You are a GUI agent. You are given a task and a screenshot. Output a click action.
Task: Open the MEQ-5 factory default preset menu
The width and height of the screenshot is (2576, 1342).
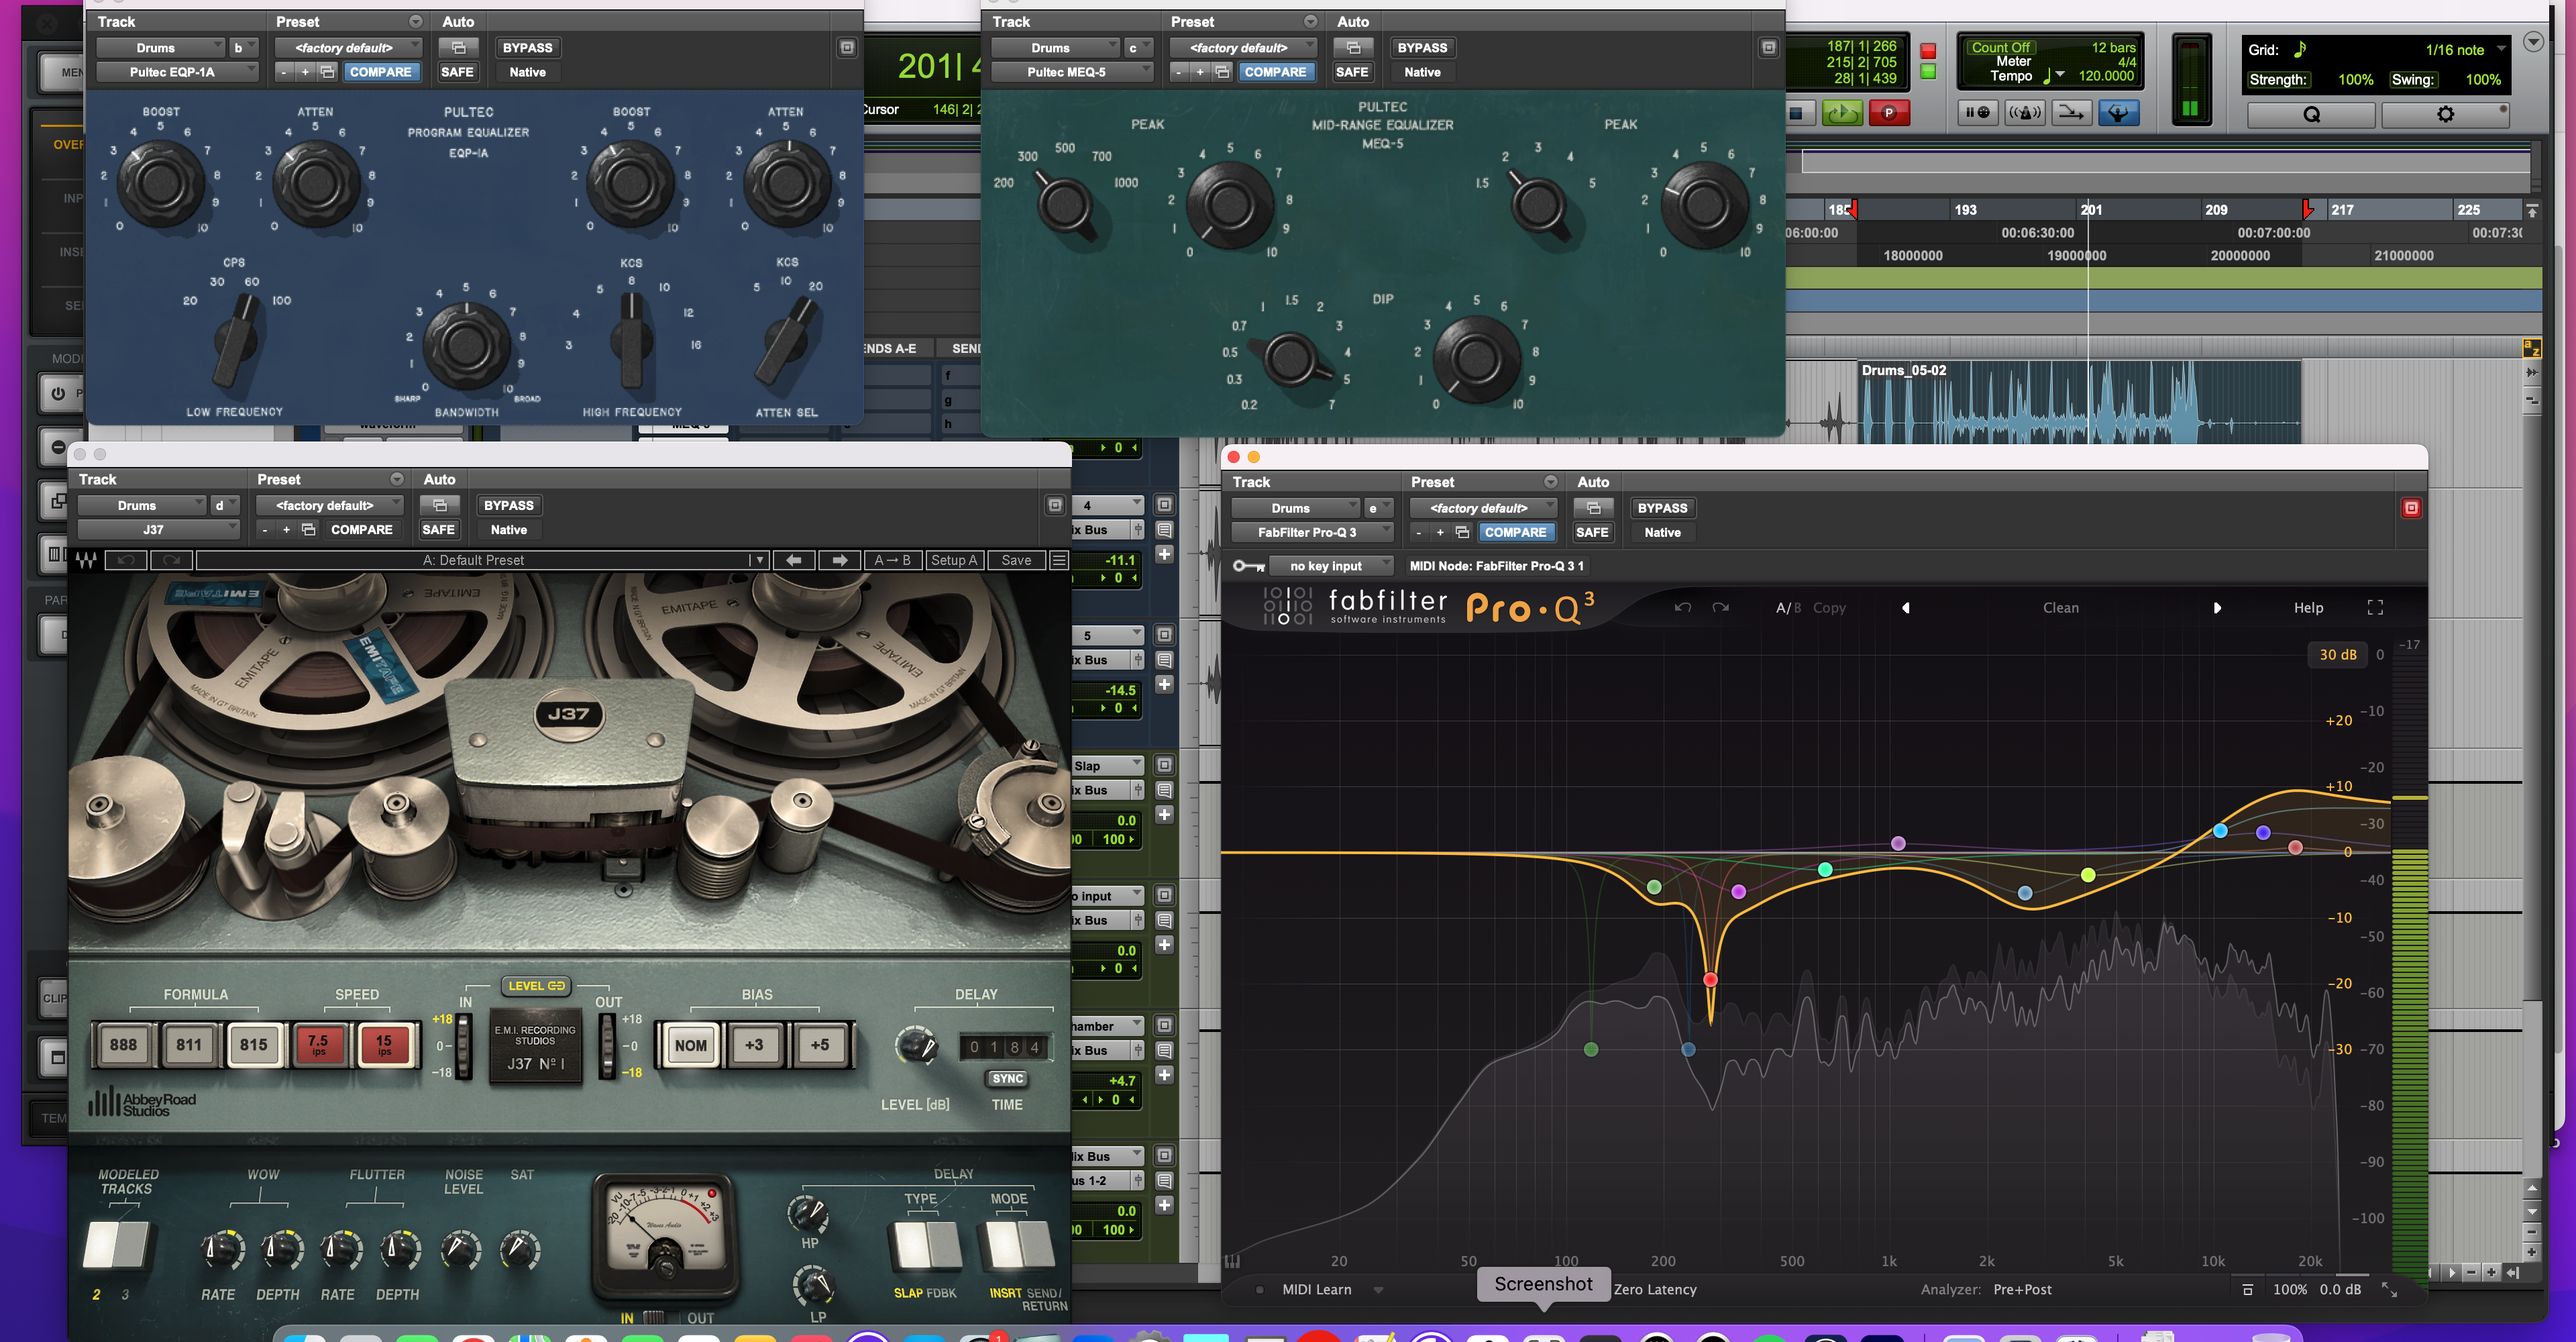coord(1243,47)
